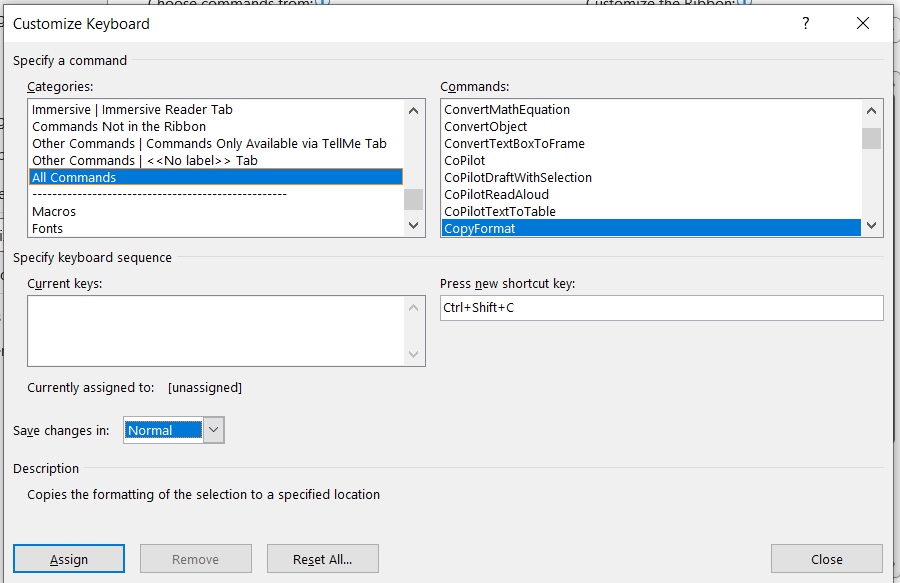The image size is (900, 583).
Task: Select the CoPilotReadAloud command
Action: pyautogui.click(x=496, y=194)
